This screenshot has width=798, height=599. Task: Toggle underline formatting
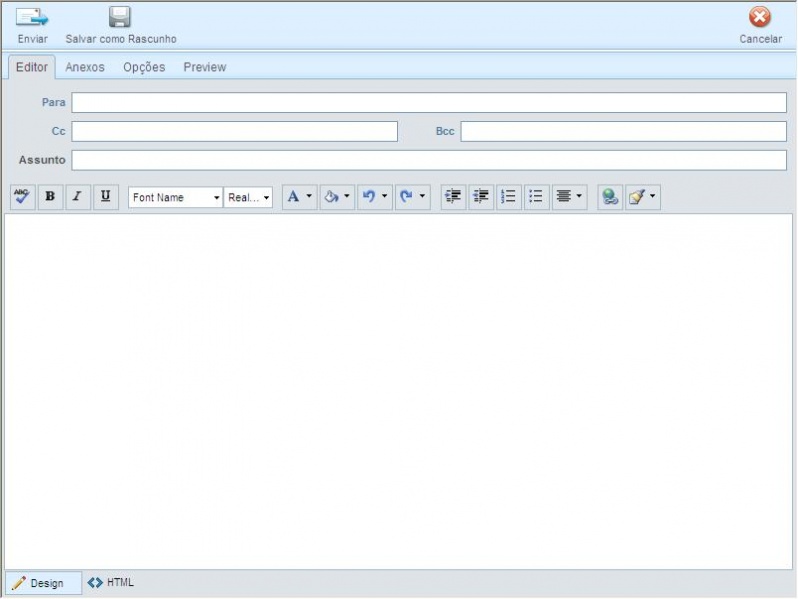point(106,197)
